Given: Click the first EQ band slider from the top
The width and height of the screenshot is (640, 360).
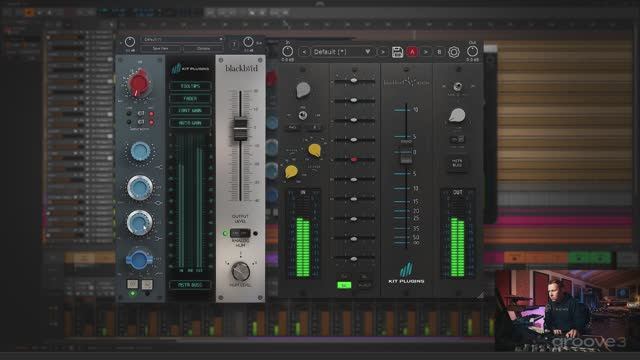Looking at the screenshot, I should pyautogui.click(x=354, y=81).
